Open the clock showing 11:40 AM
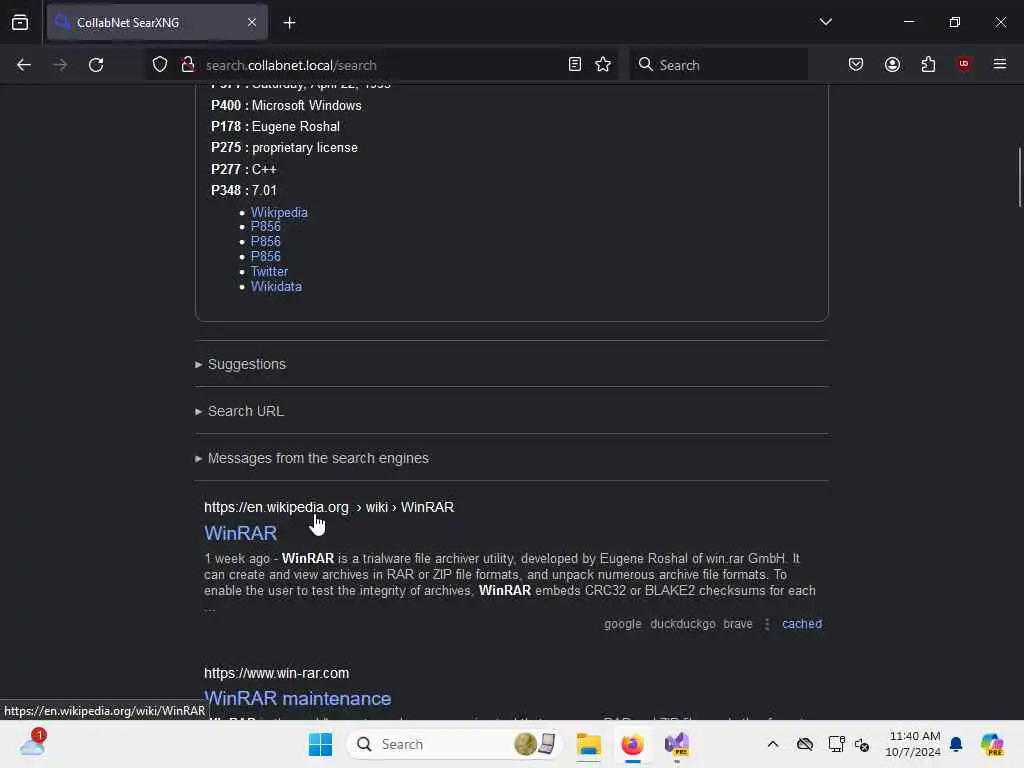The height and width of the screenshot is (768, 1024). 912,744
